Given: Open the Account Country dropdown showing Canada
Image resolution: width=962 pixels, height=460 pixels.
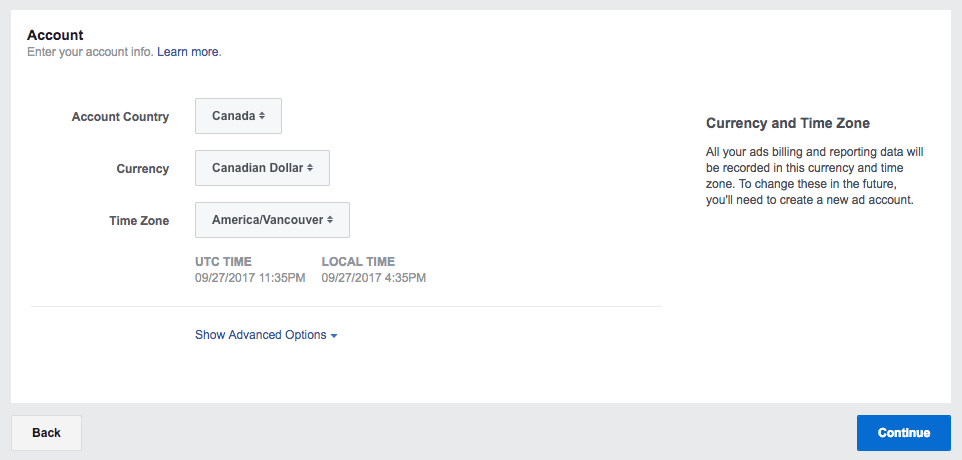Looking at the screenshot, I should click(x=237, y=116).
